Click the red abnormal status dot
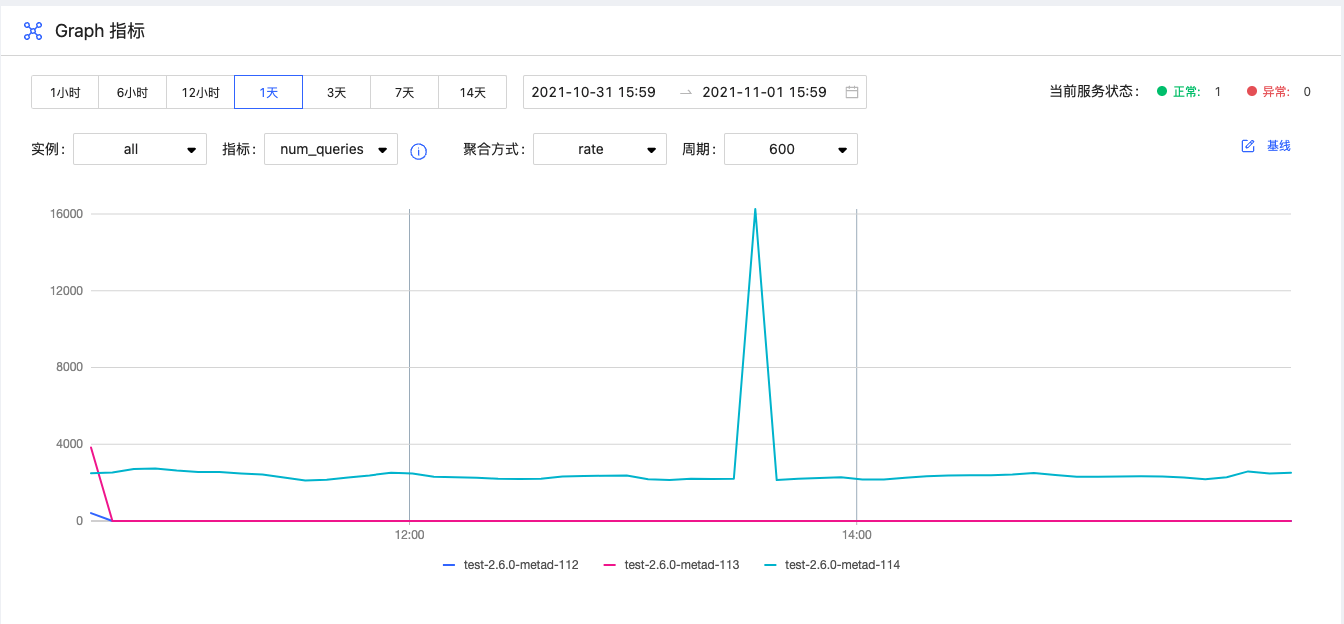The width and height of the screenshot is (1344, 624). pos(1251,91)
